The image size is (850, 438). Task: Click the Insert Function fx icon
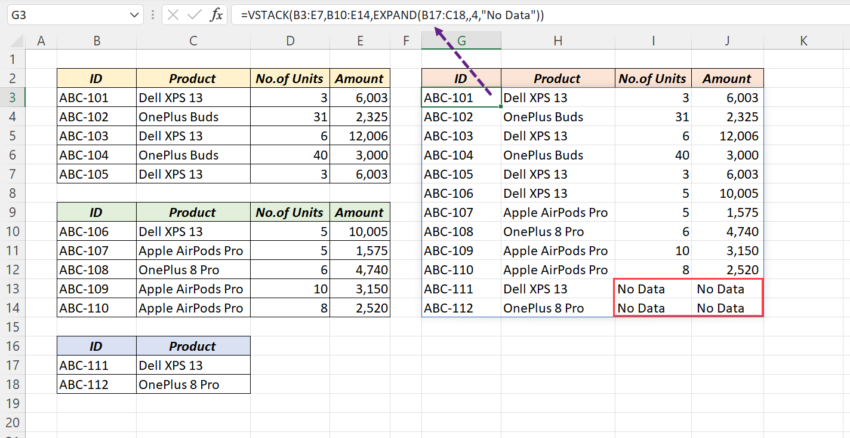click(x=216, y=16)
